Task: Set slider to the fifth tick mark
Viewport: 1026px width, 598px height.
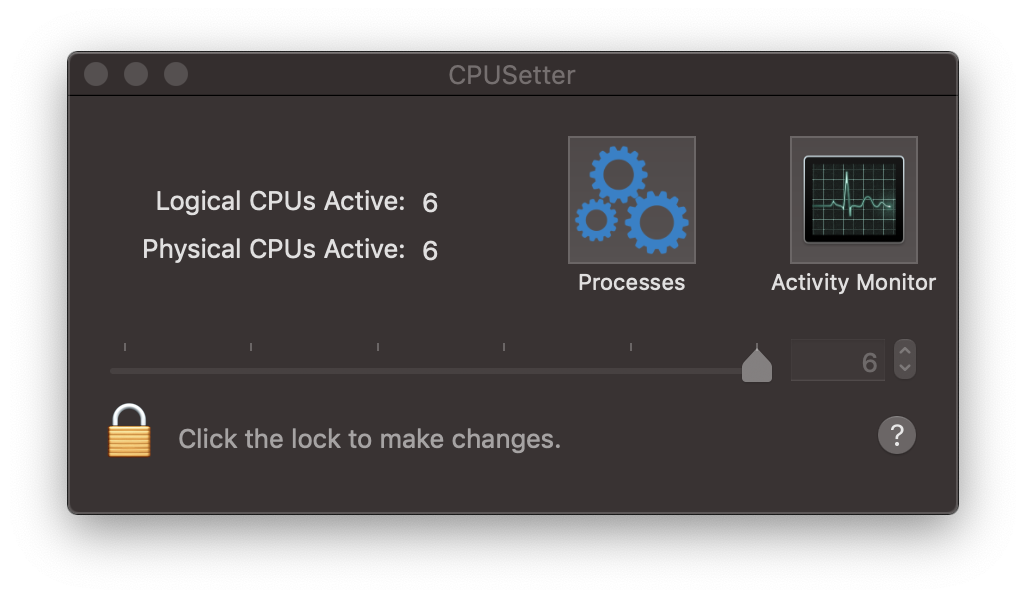Action: [x=631, y=370]
